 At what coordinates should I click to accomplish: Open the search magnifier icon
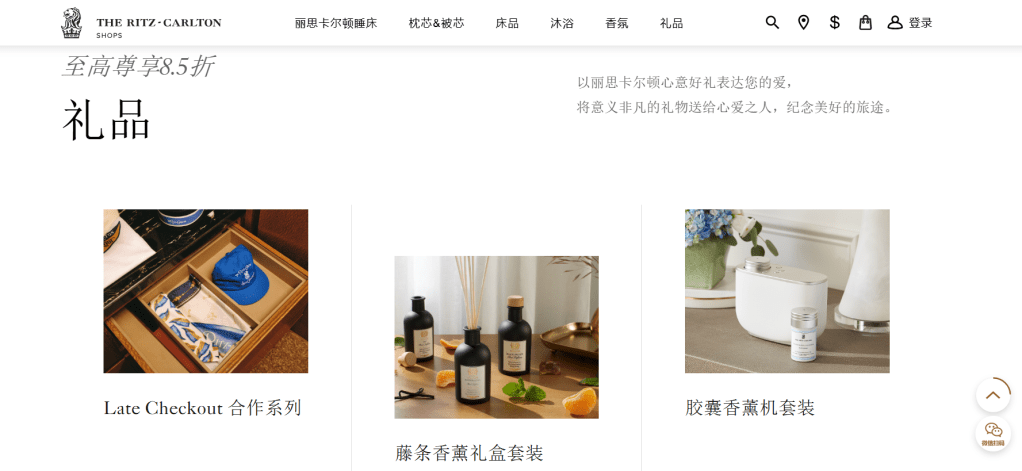click(x=772, y=23)
